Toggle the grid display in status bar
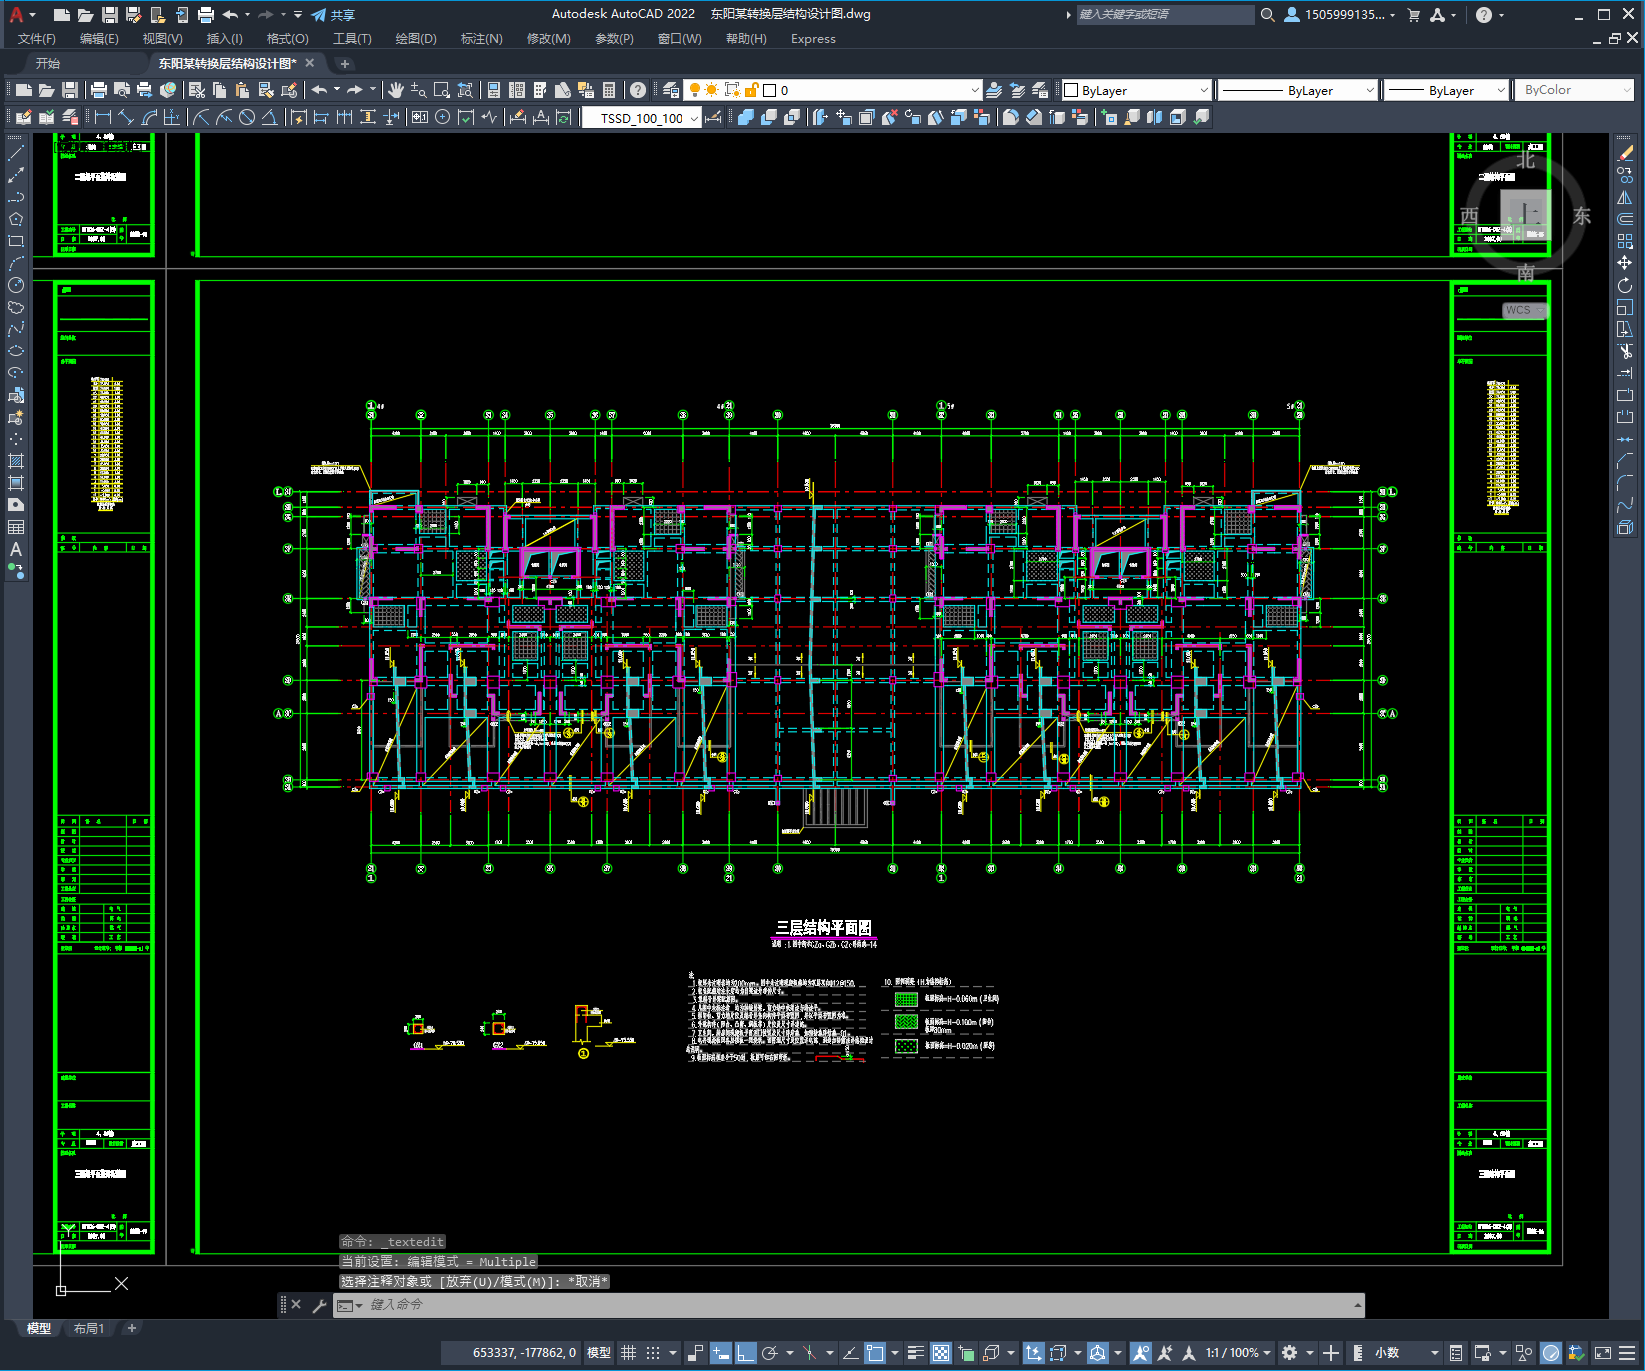Image resolution: width=1645 pixels, height=1371 pixels. [628, 1353]
